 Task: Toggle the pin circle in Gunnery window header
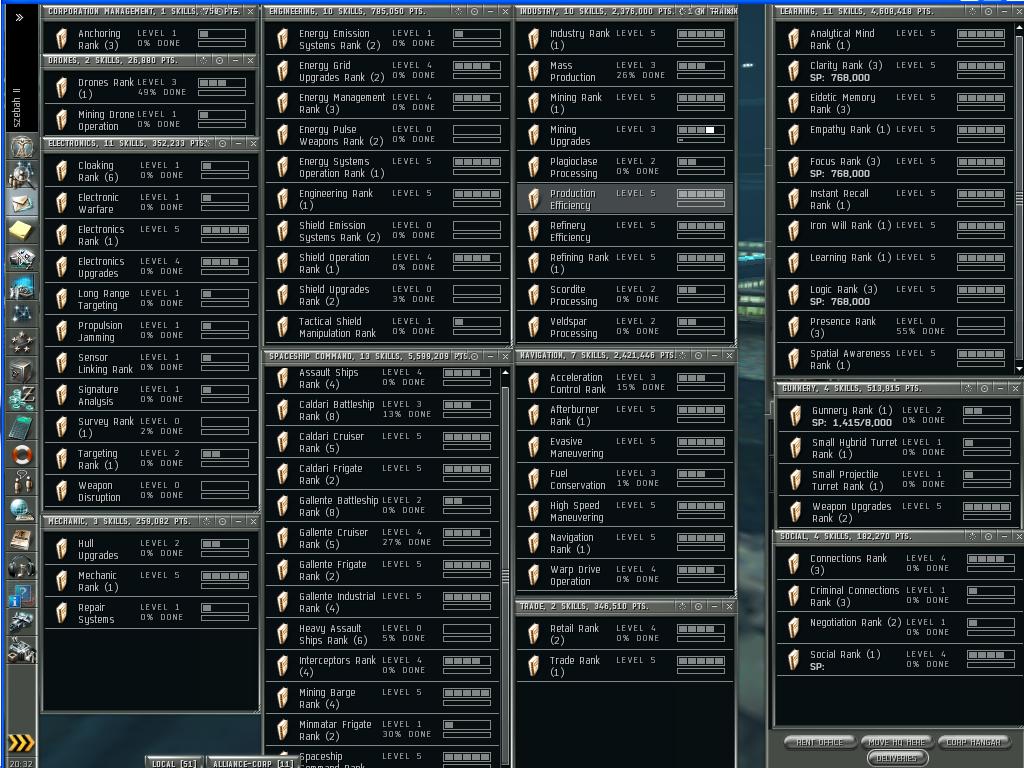click(x=985, y=388)
